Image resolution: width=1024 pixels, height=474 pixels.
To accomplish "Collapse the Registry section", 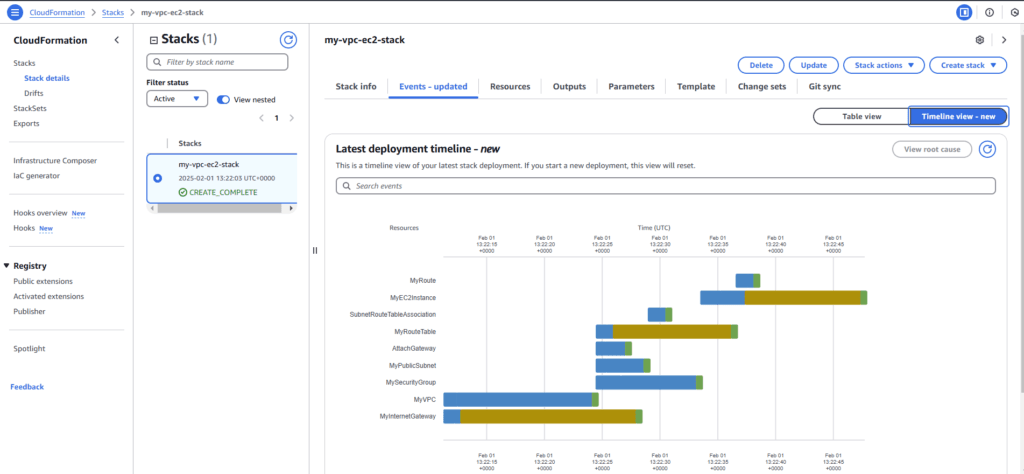I will [x=7, y=266].
